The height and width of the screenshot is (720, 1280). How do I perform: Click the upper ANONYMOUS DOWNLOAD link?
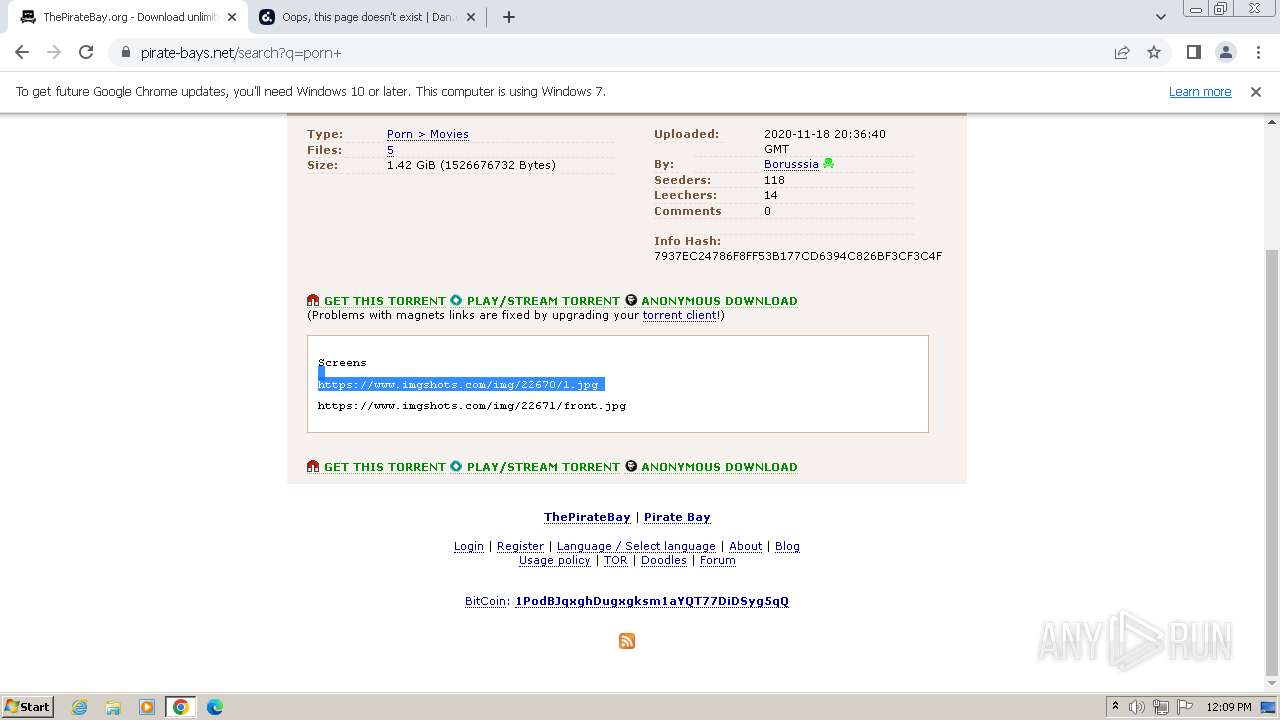[719, 300]
